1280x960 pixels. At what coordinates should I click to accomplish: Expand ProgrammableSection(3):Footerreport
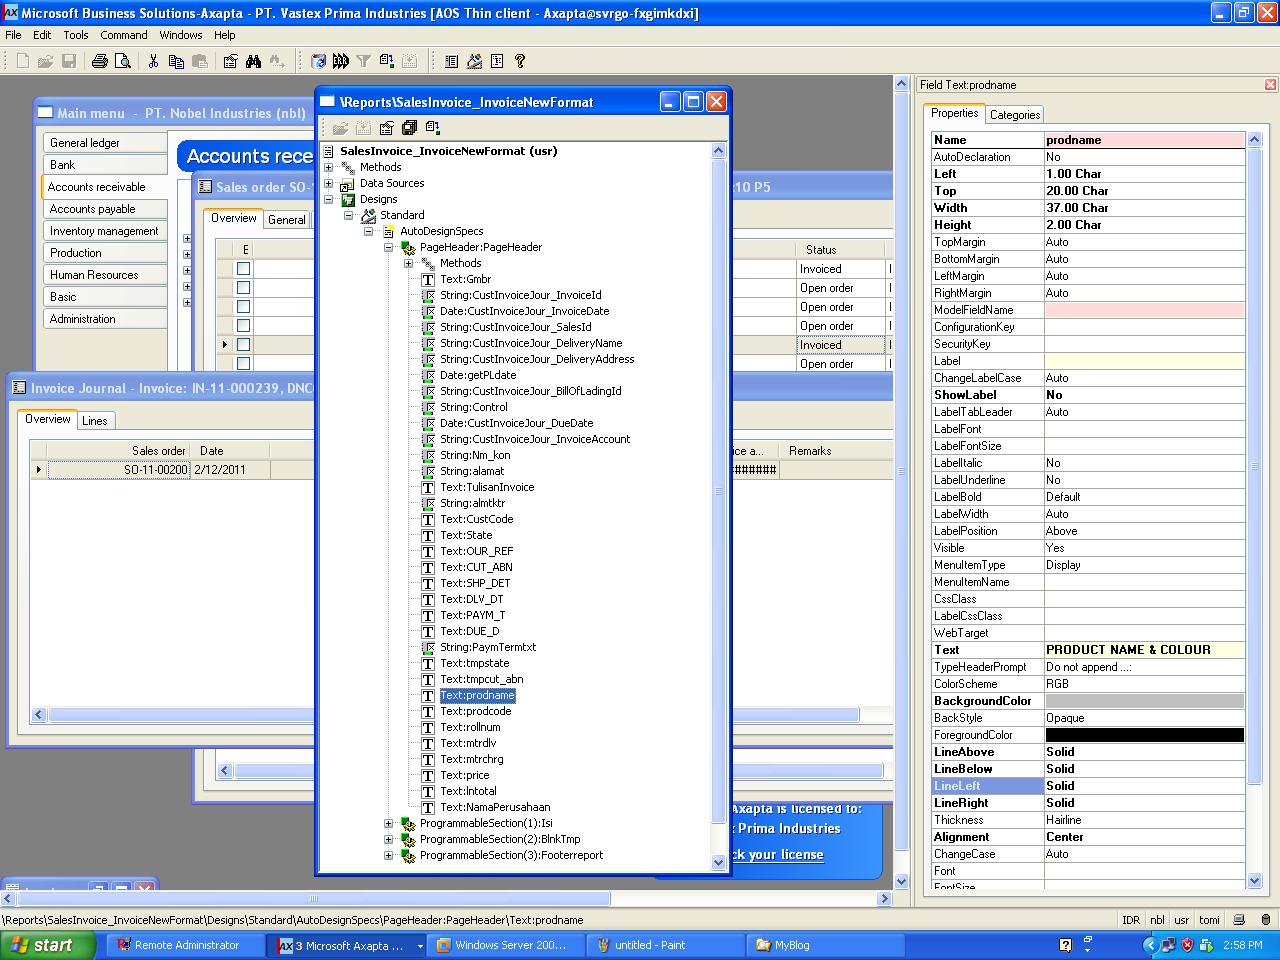389,855
